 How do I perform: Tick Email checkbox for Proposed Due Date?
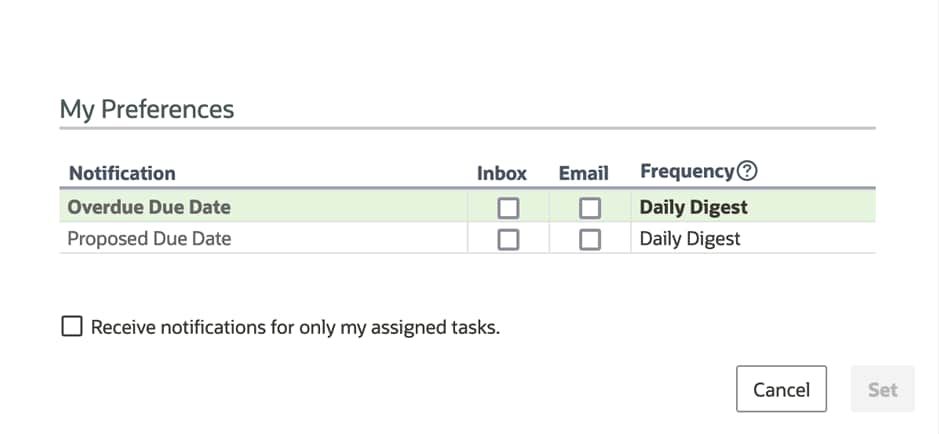[590, 239]
